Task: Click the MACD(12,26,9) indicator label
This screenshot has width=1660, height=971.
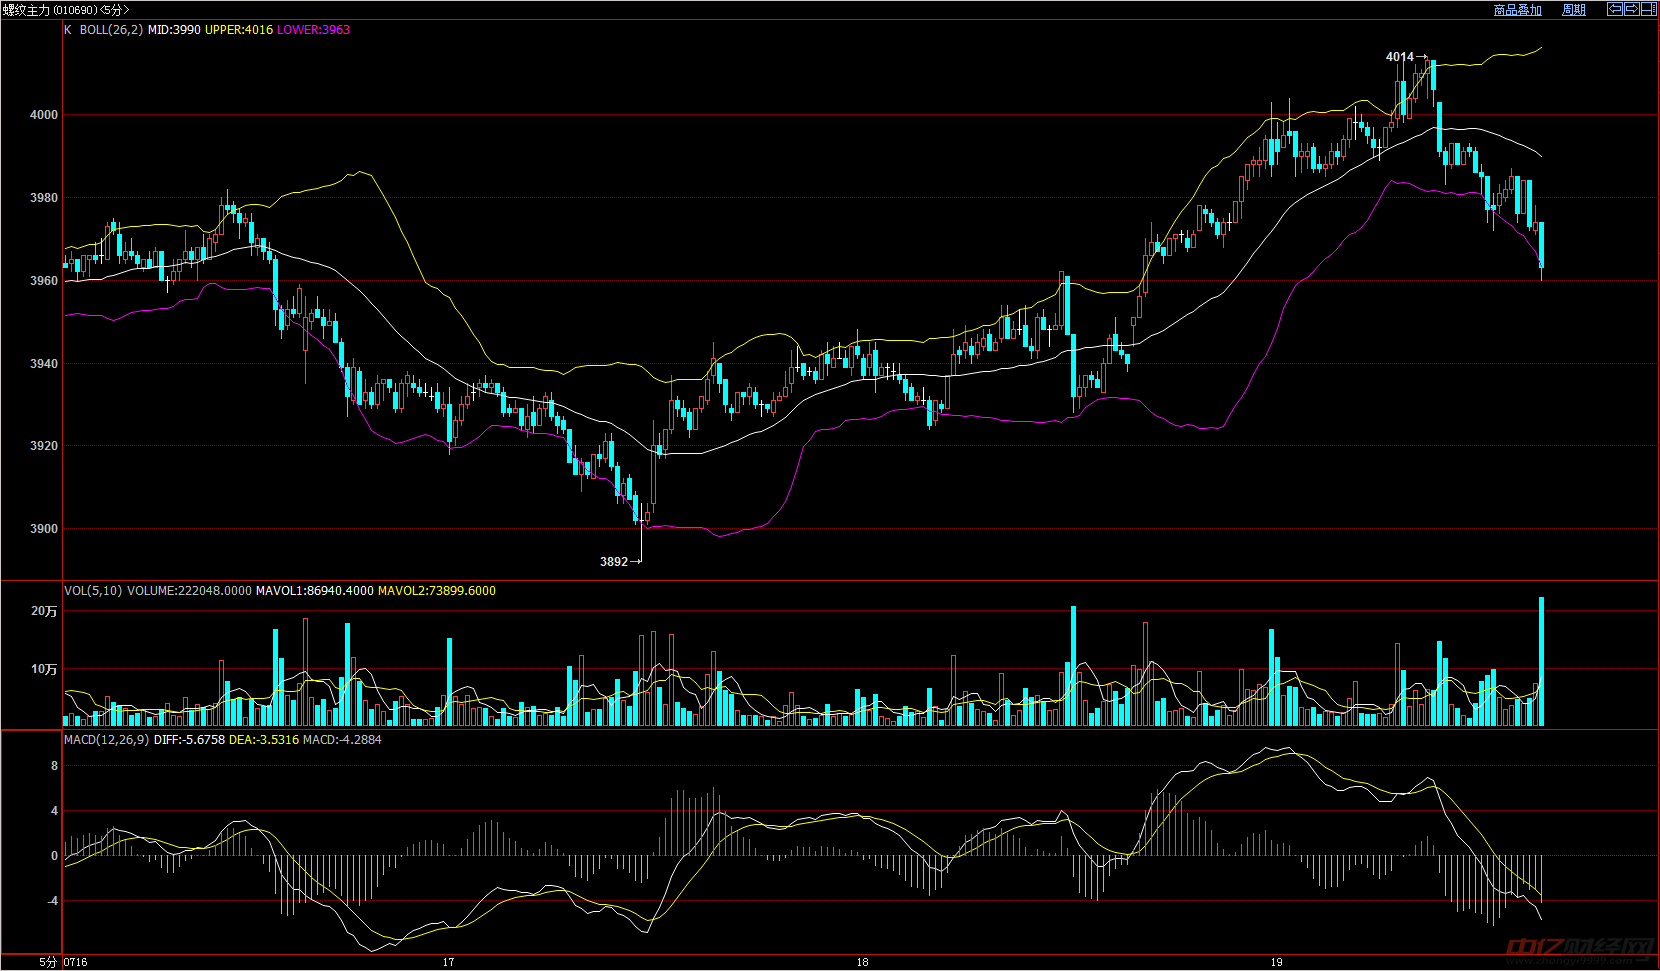Action: [x=107, y=740]
